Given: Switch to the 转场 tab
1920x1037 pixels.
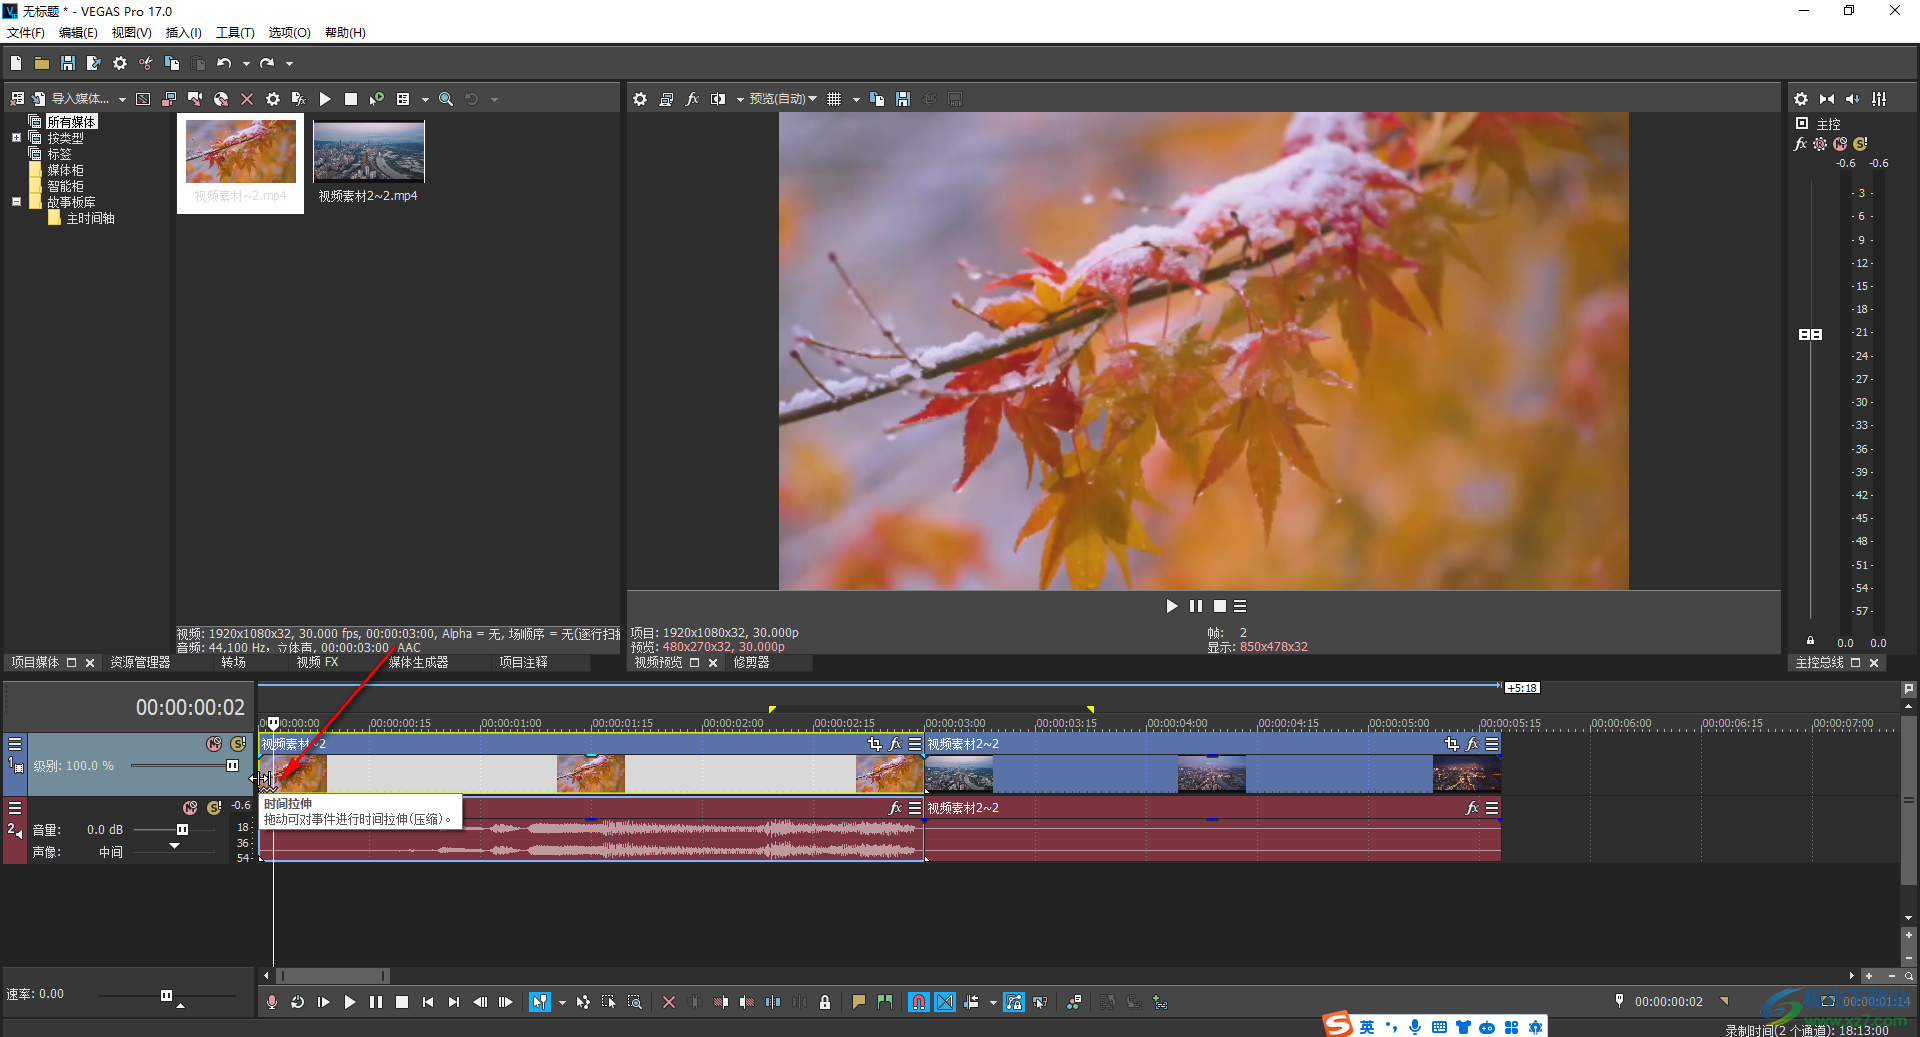Looking at the screenshot, I should (233, 663).
